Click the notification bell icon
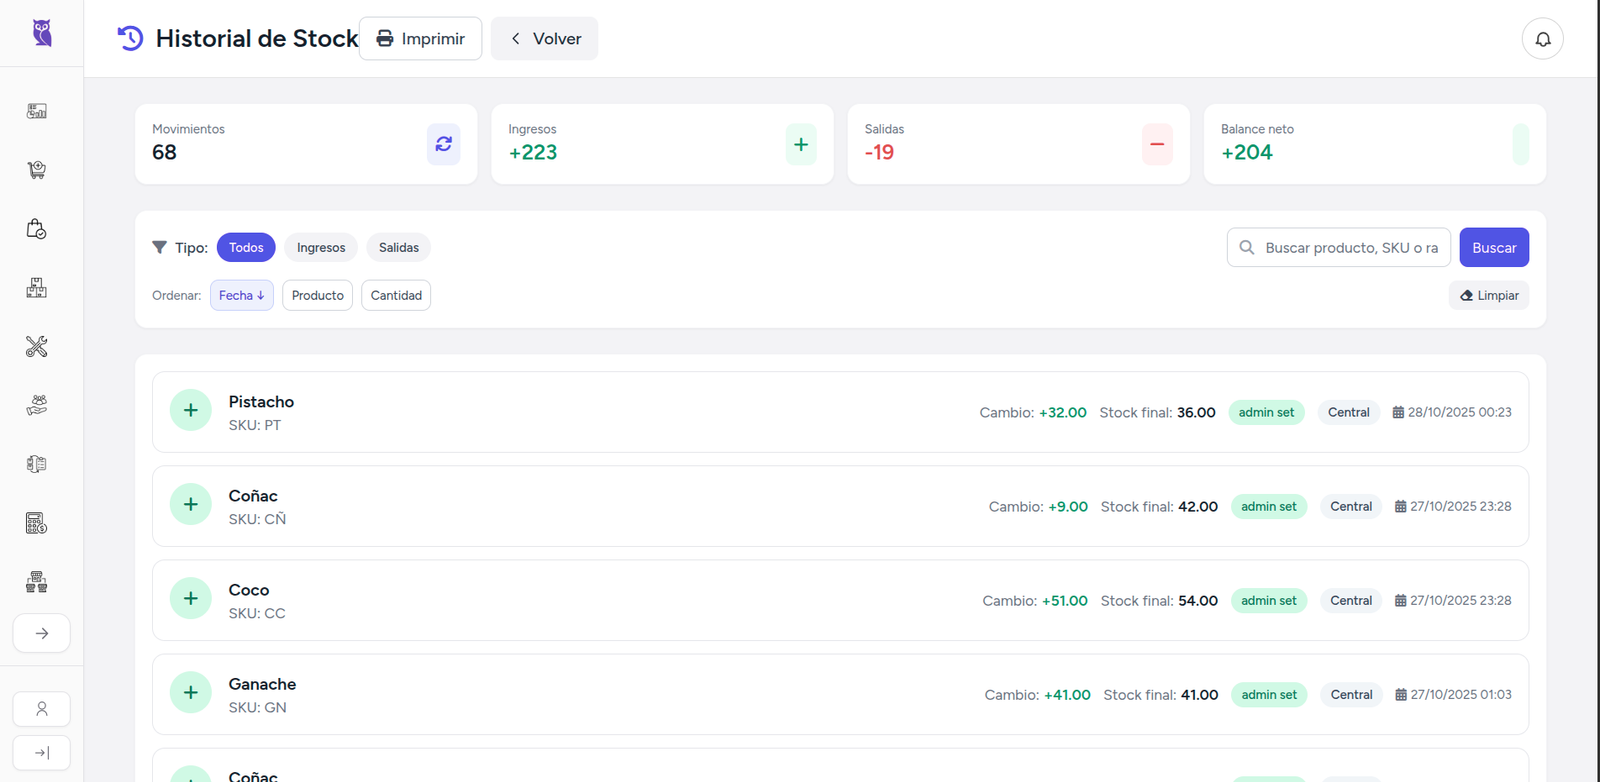 click(x=1542, y=39)
